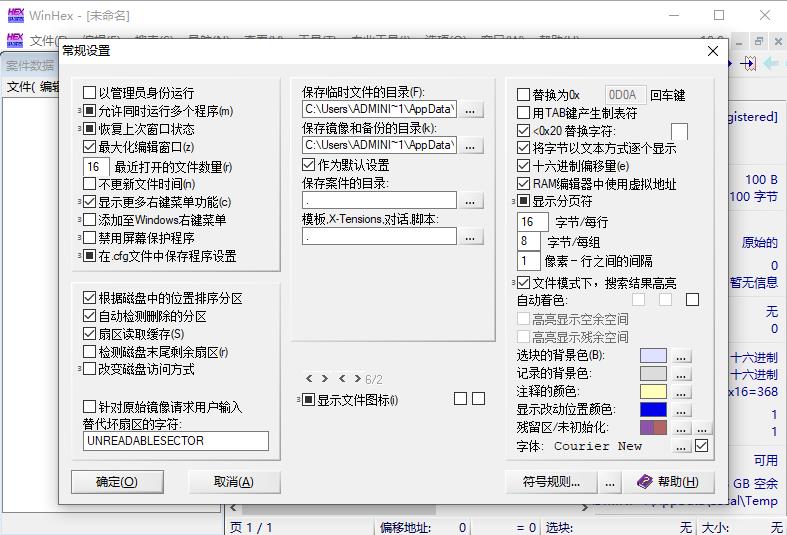
Task: Click the 字节/每行 value field
Action: point(533,221)
